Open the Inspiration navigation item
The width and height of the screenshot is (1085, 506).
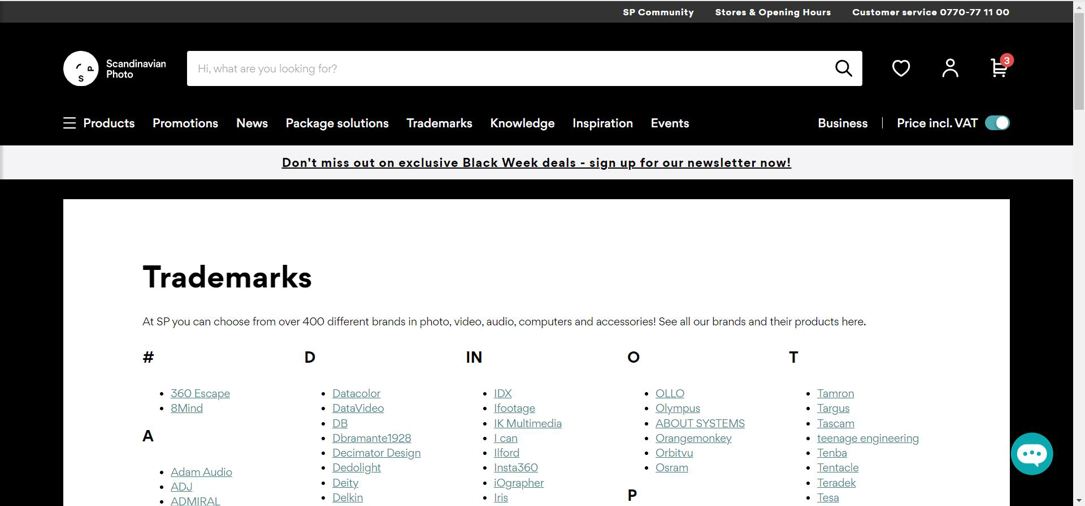tap(603, 123)
